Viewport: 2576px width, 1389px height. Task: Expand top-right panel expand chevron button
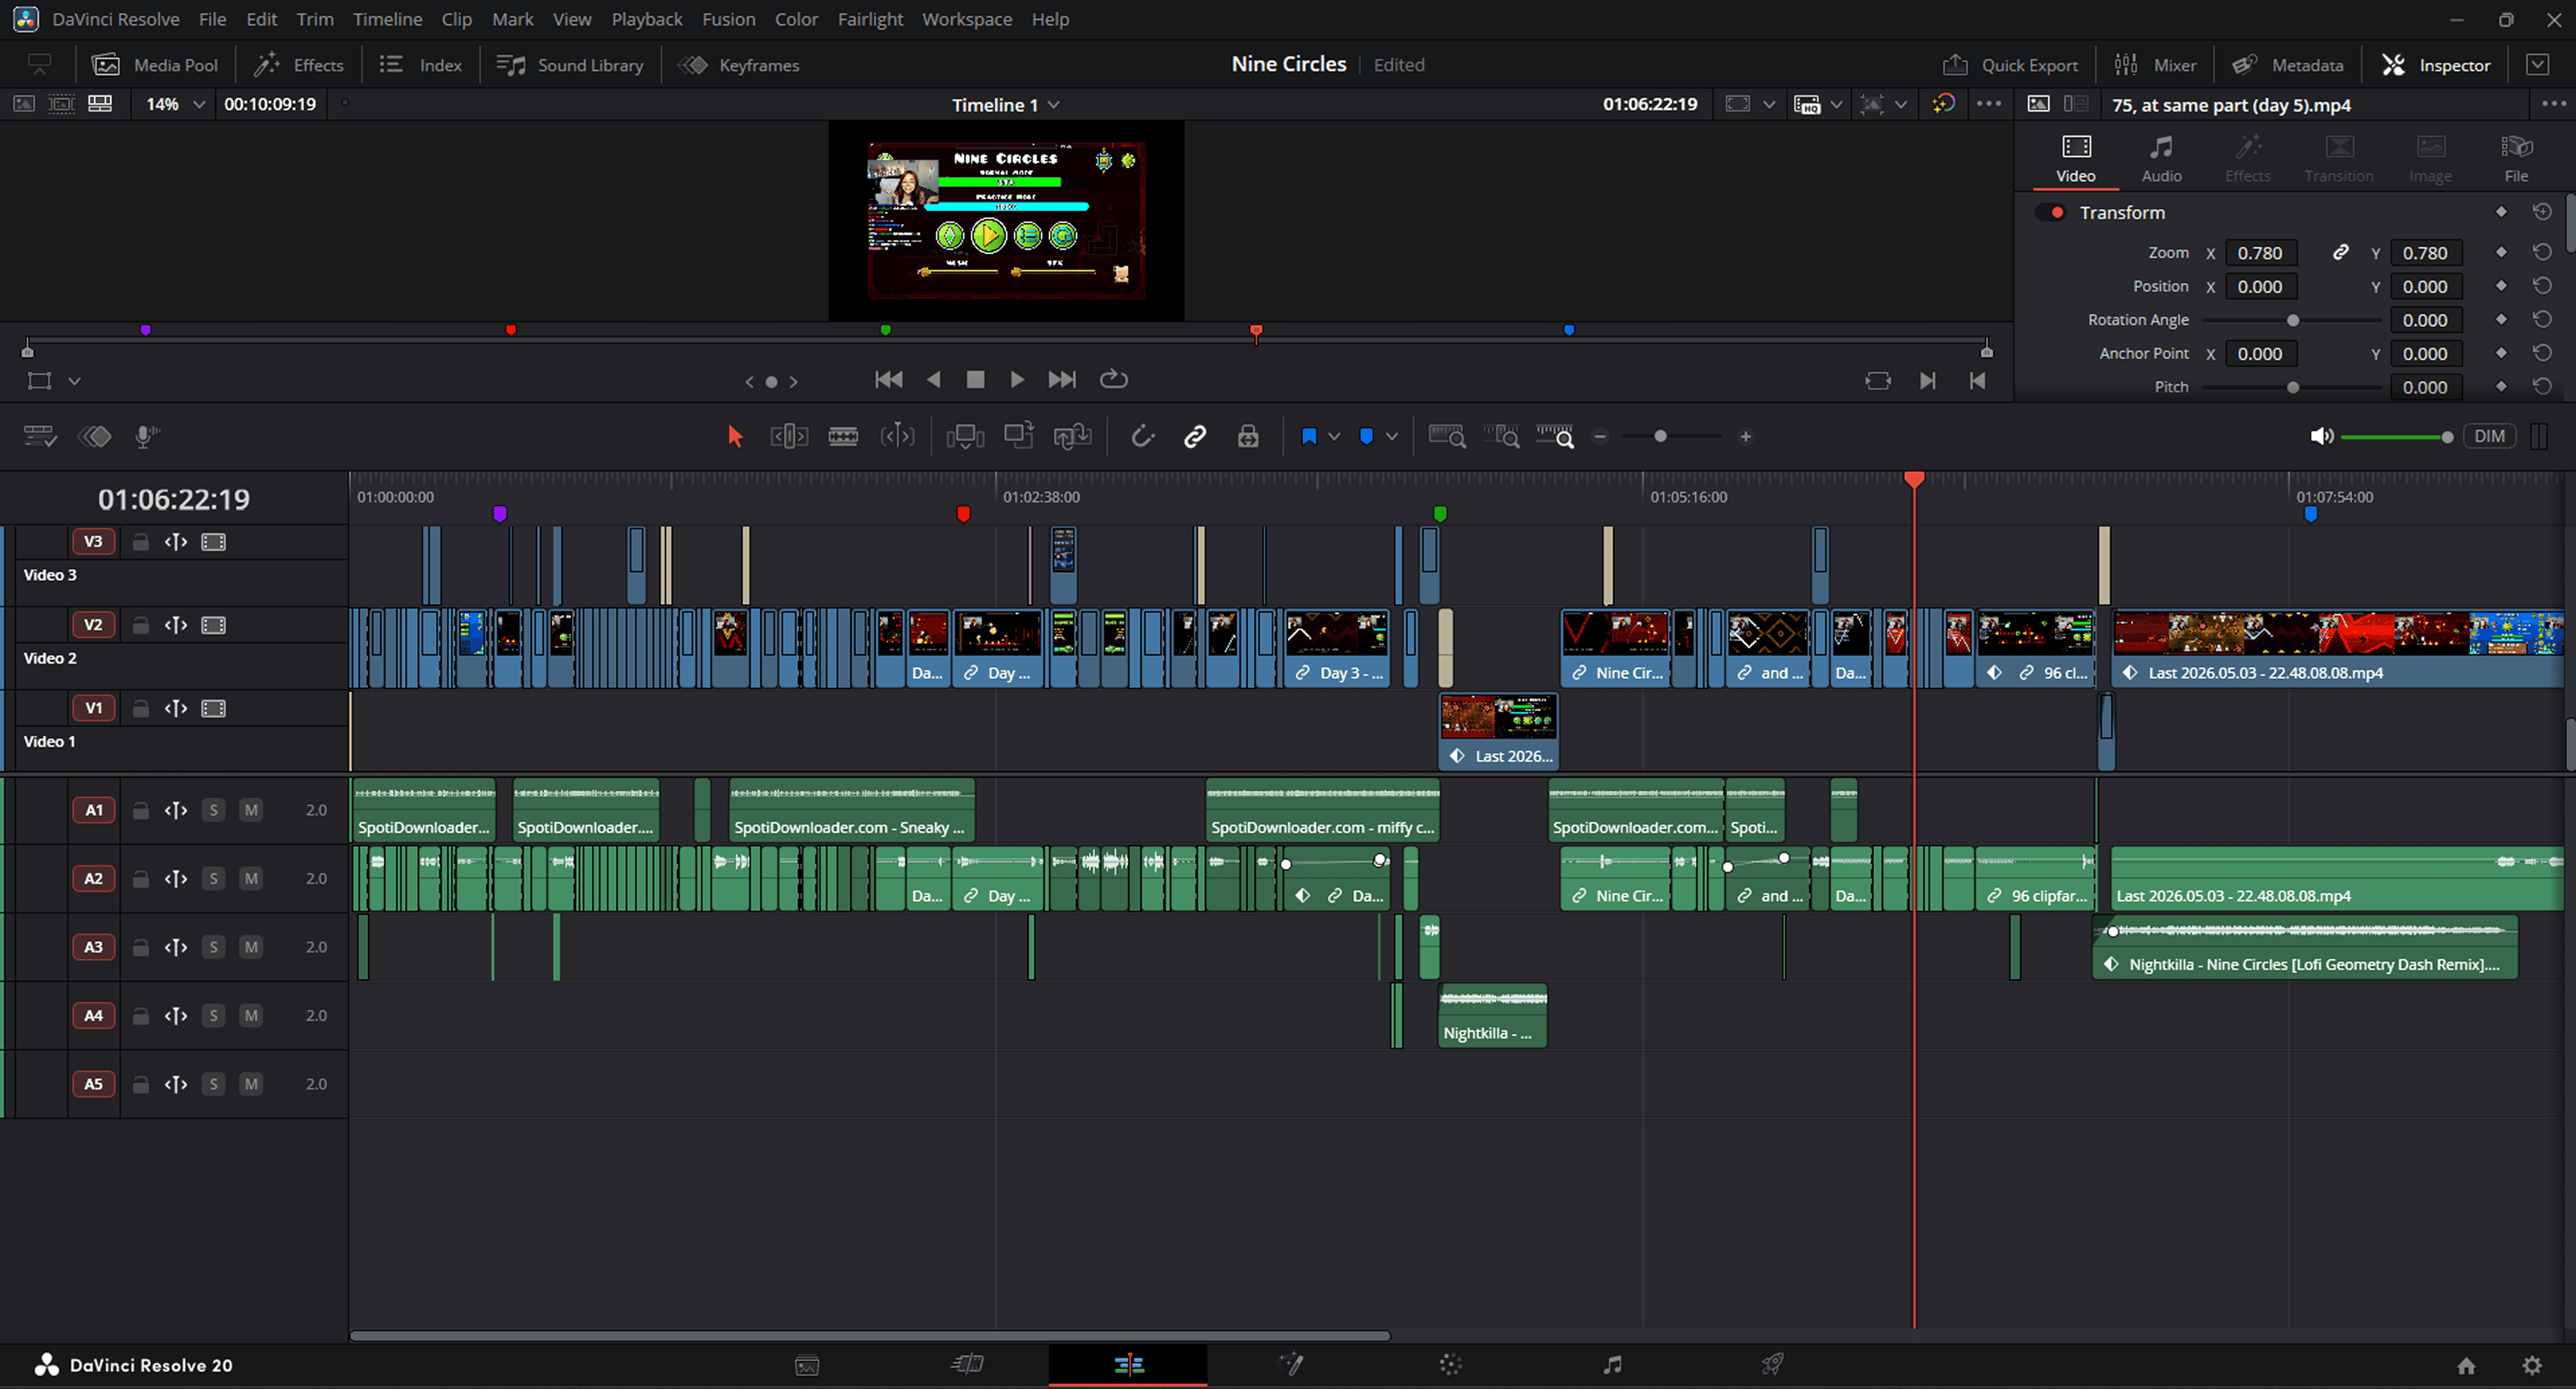2537,65
